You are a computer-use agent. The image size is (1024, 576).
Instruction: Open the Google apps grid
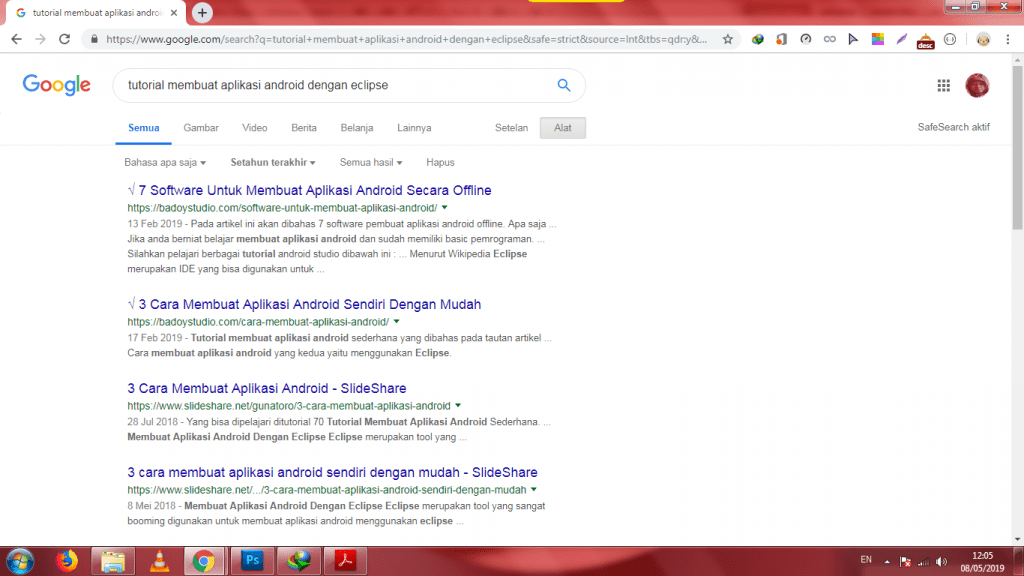[944, 86]
